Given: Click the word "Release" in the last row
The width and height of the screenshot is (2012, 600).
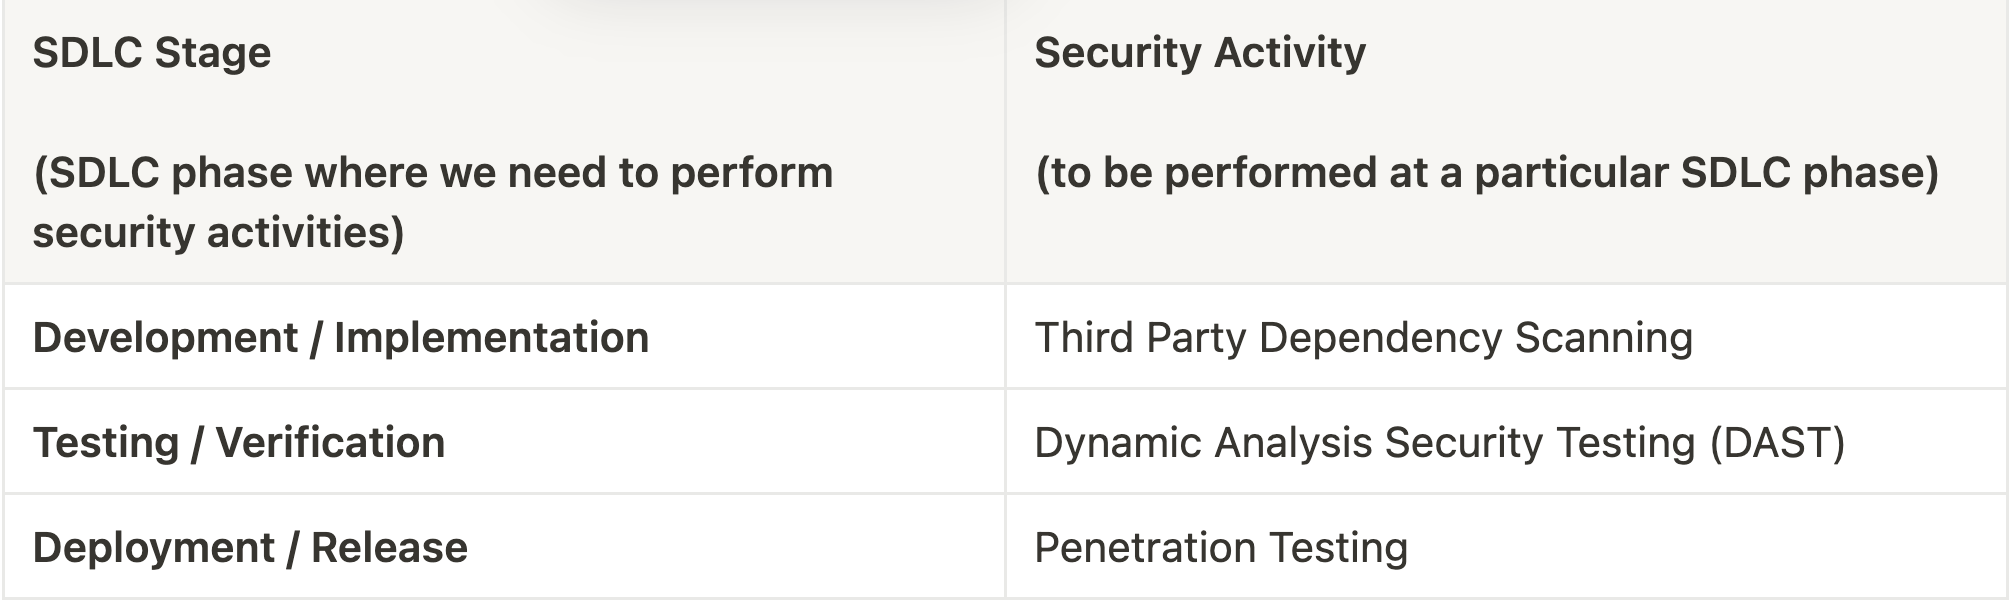Looking at the screenshot, I should [389, 548].
